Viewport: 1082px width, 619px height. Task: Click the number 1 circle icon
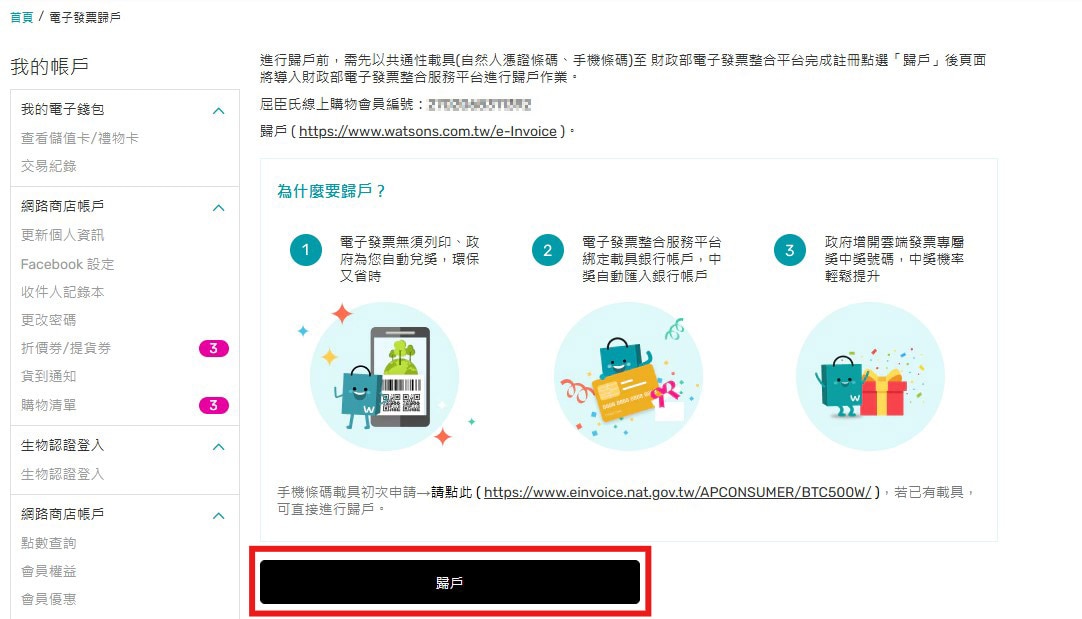[x=306, y=250]
